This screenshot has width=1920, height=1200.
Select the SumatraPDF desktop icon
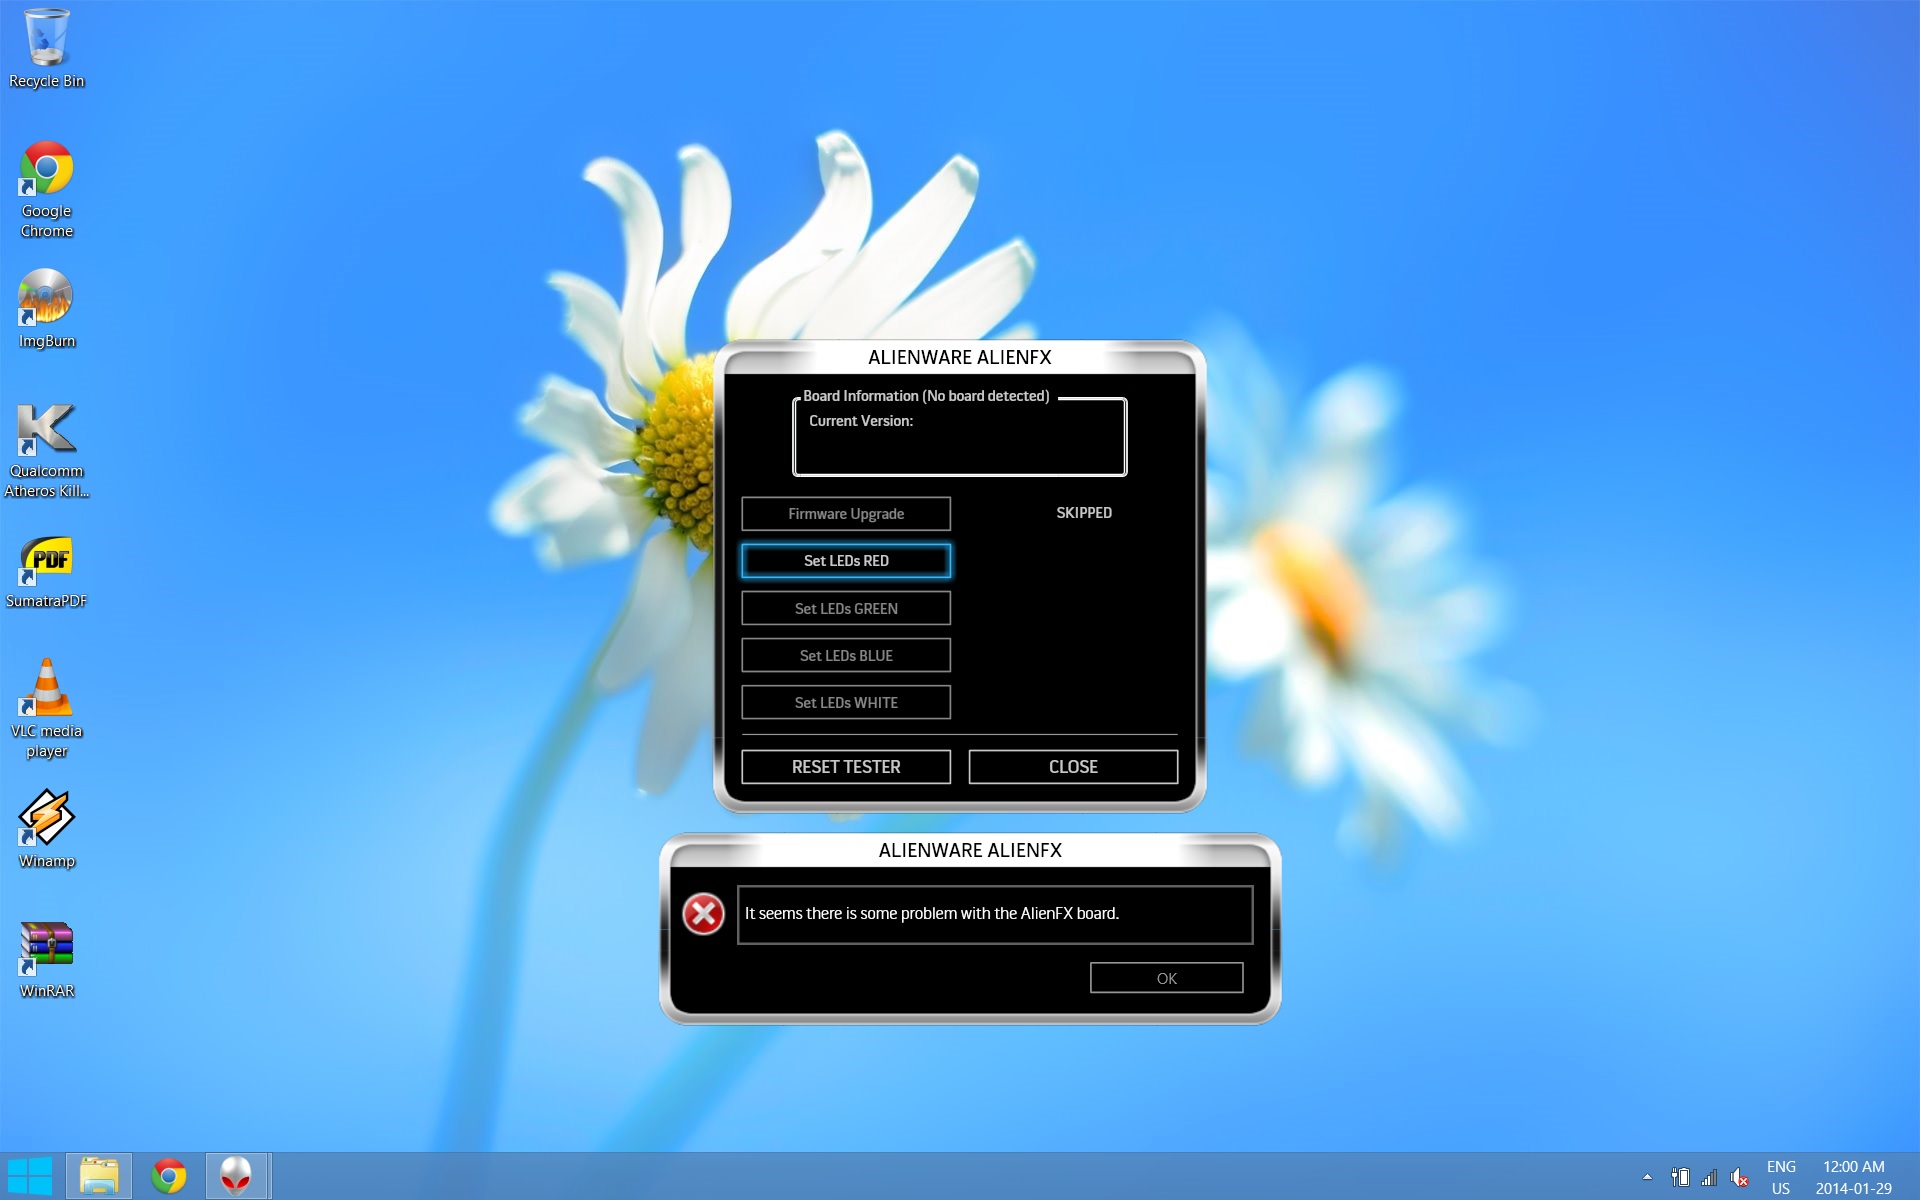(x=46, y=571)
